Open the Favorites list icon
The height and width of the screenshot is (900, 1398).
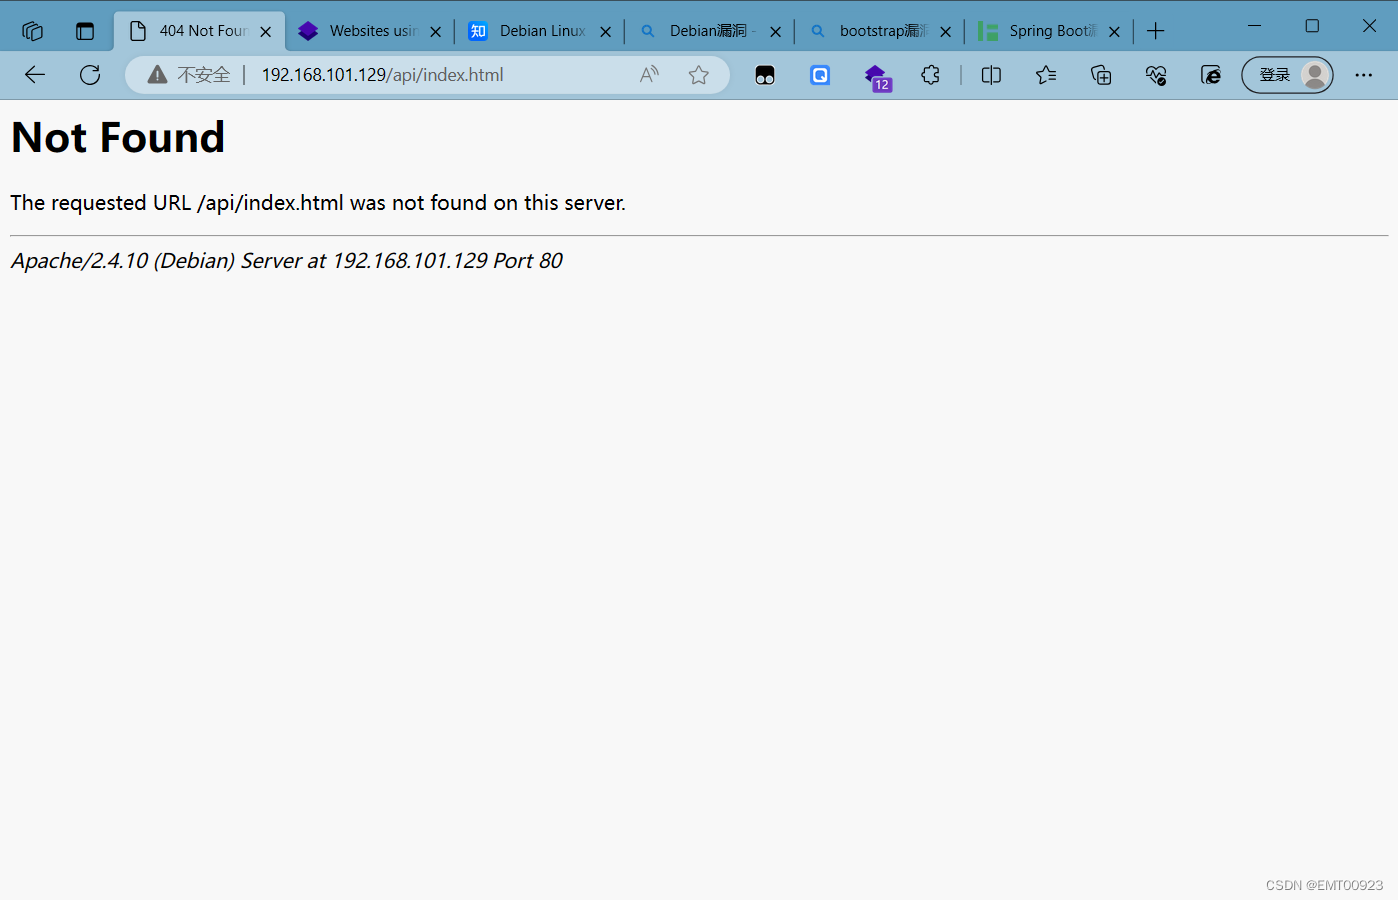(x=1046, y=75)
